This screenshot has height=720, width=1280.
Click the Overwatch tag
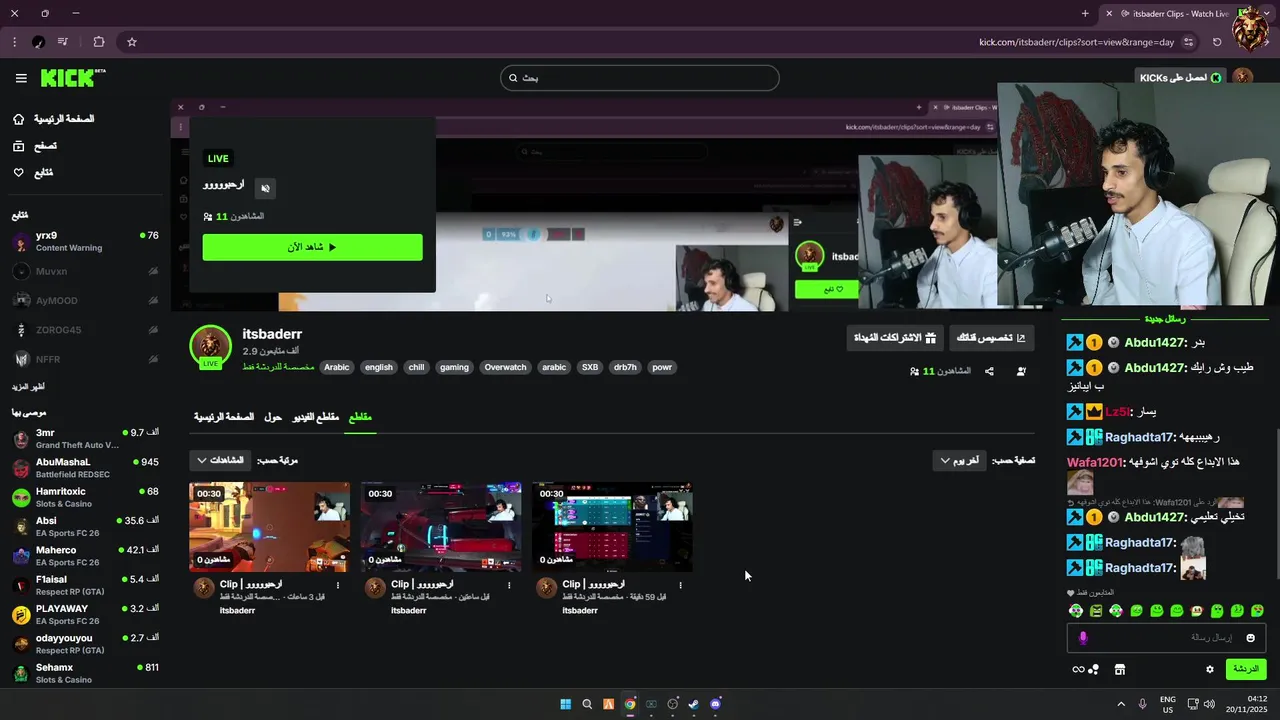505,367
